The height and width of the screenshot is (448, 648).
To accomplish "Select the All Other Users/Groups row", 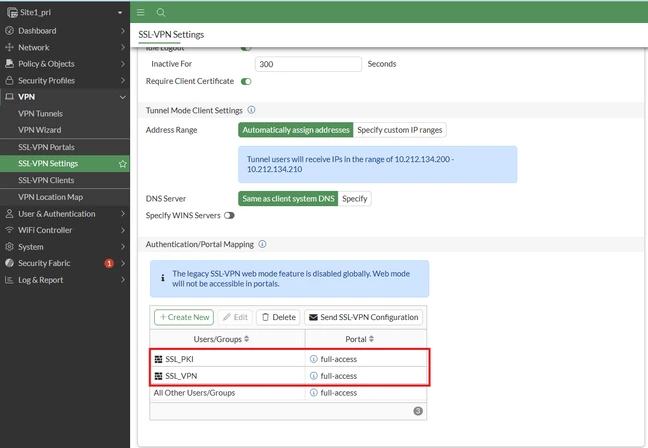I will pyautogui.click(x=288, y=393).
